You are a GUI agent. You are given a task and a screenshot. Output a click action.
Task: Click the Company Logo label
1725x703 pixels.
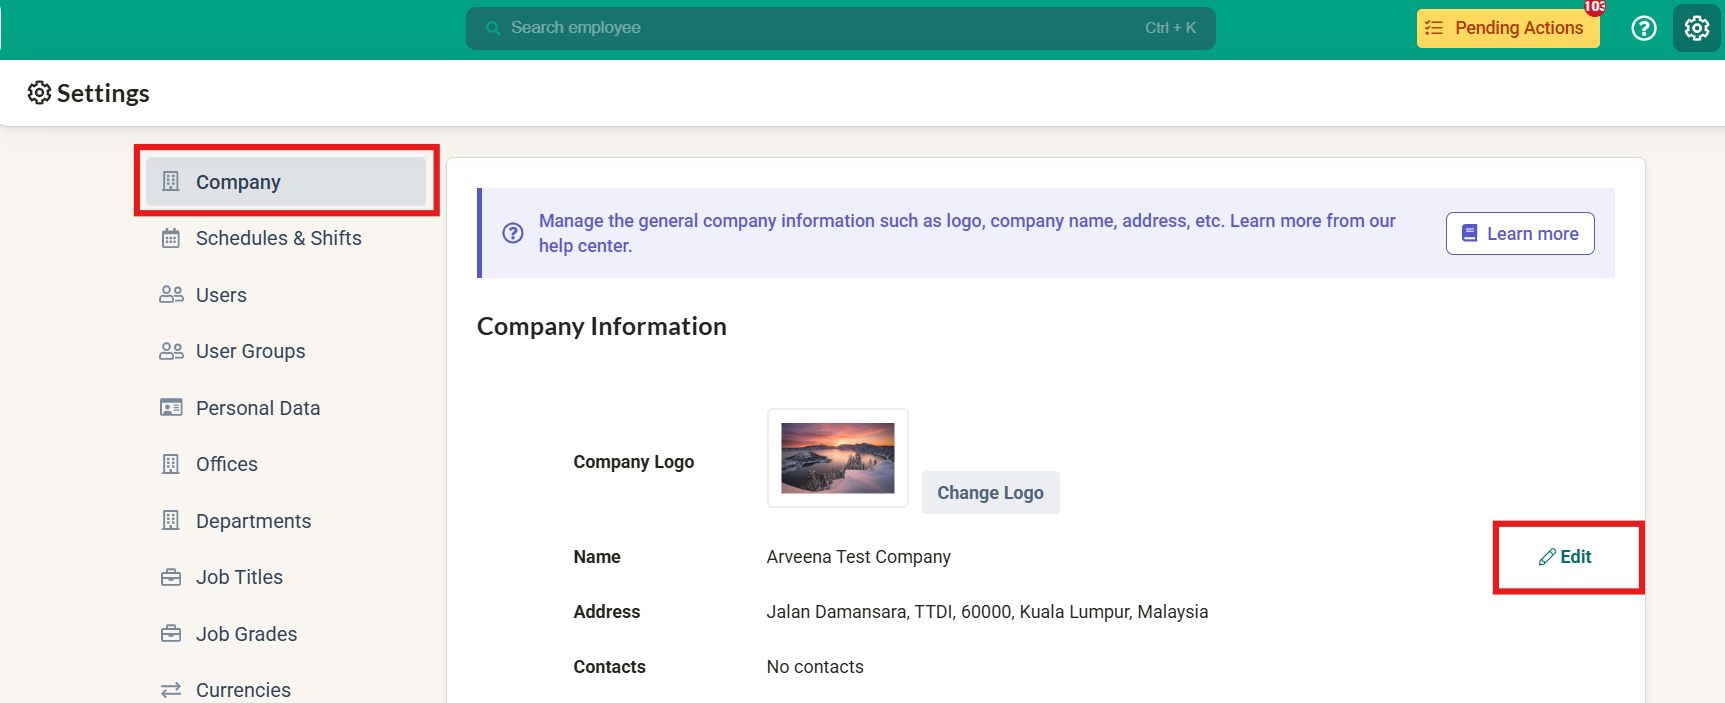point(633,462)
